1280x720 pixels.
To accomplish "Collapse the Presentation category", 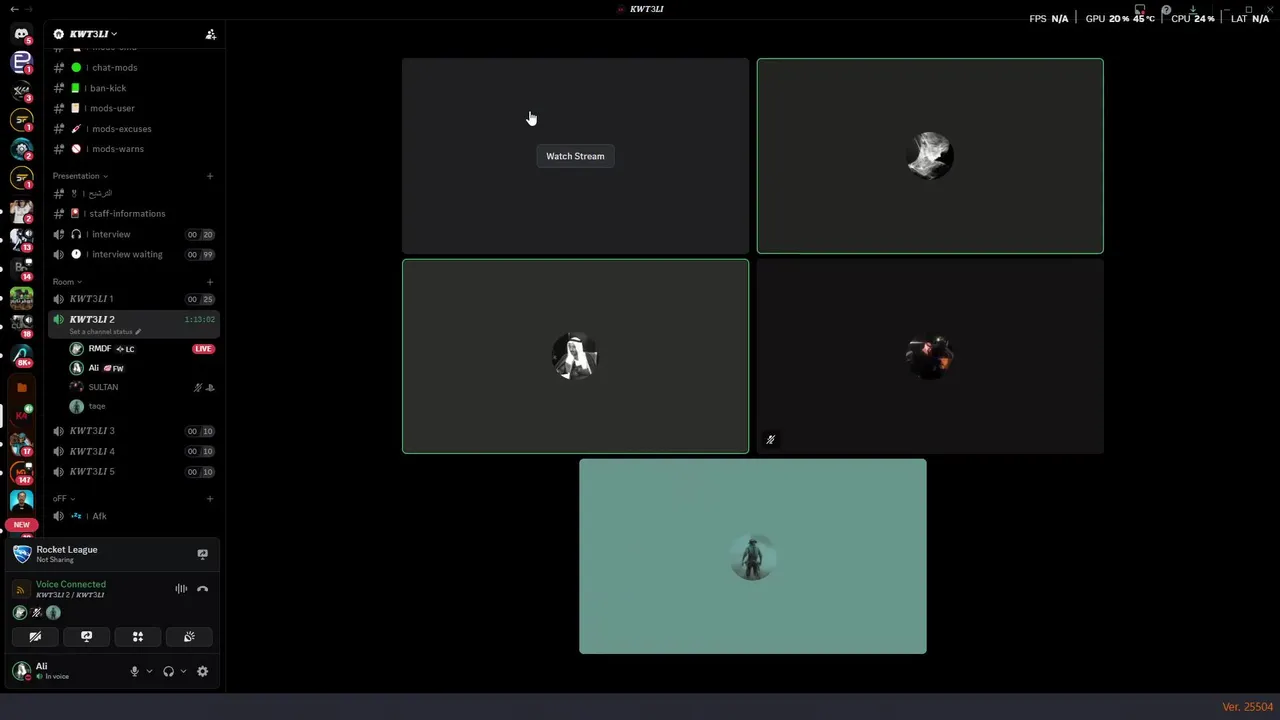I will pos(80,176).
